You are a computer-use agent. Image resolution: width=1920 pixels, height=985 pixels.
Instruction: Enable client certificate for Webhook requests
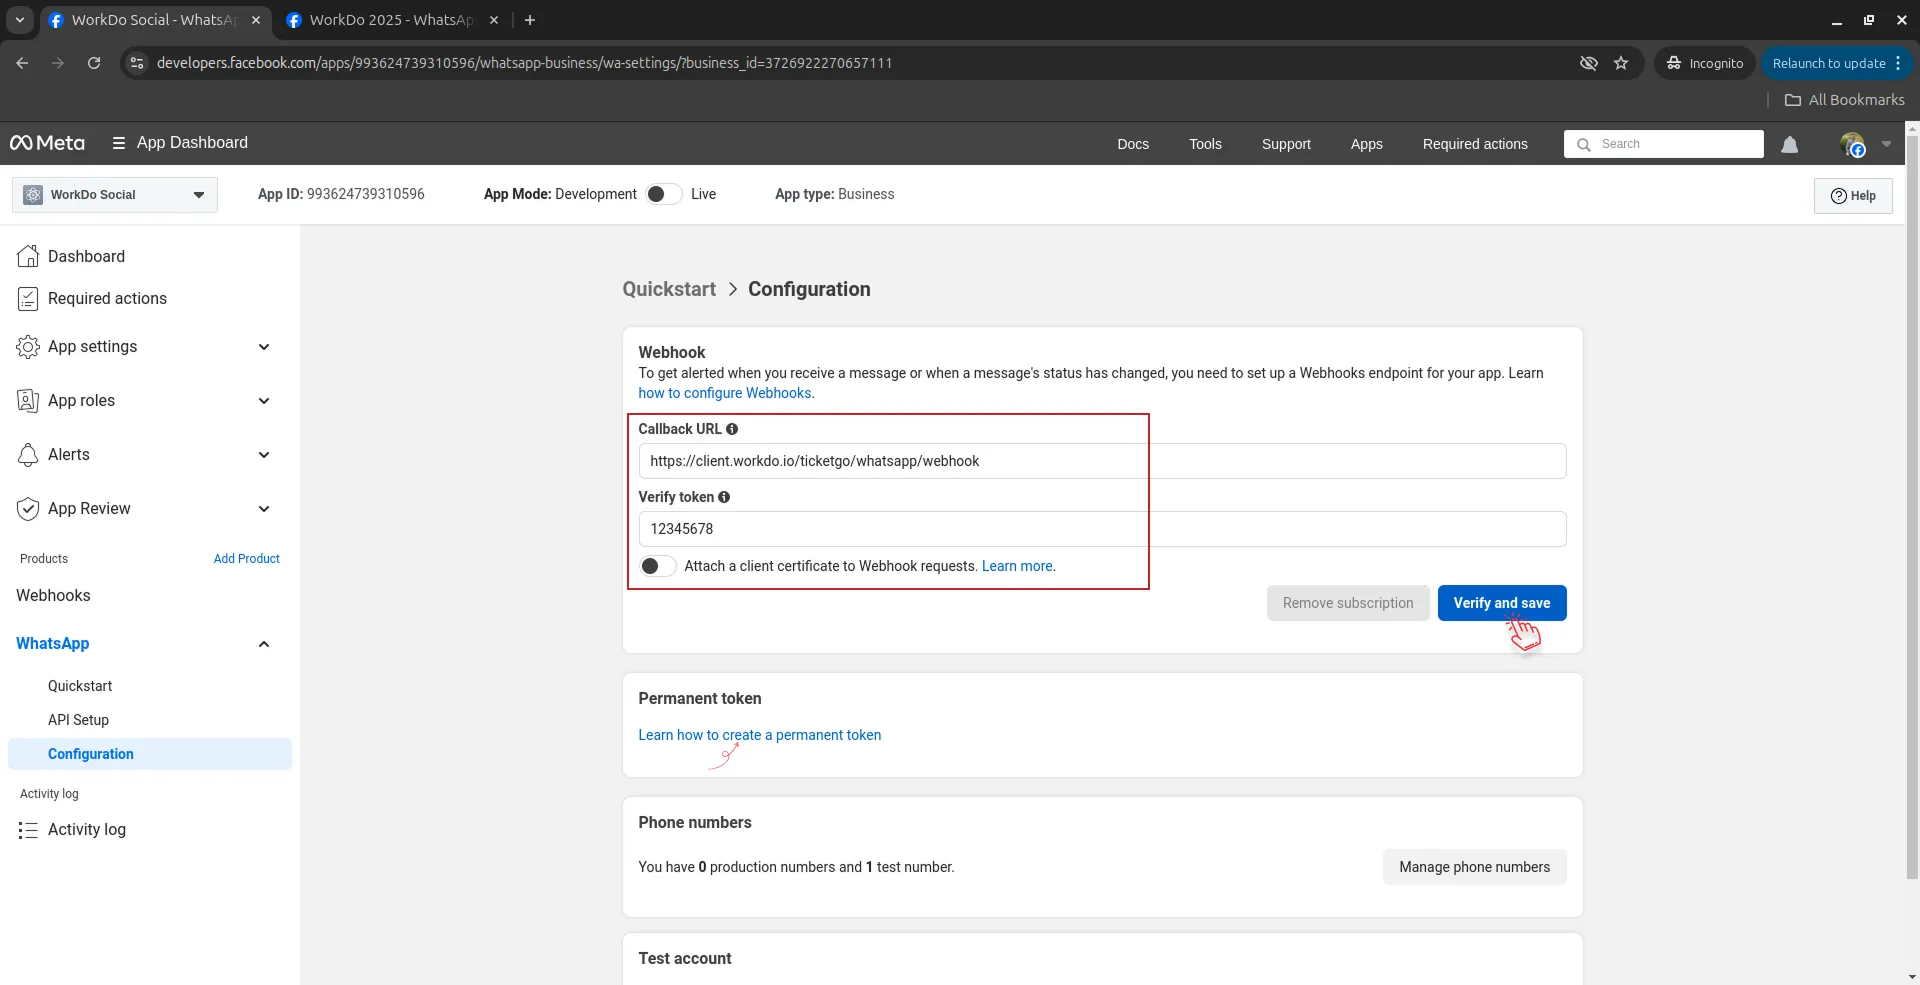pyautogui.click(x=657, y=566)
